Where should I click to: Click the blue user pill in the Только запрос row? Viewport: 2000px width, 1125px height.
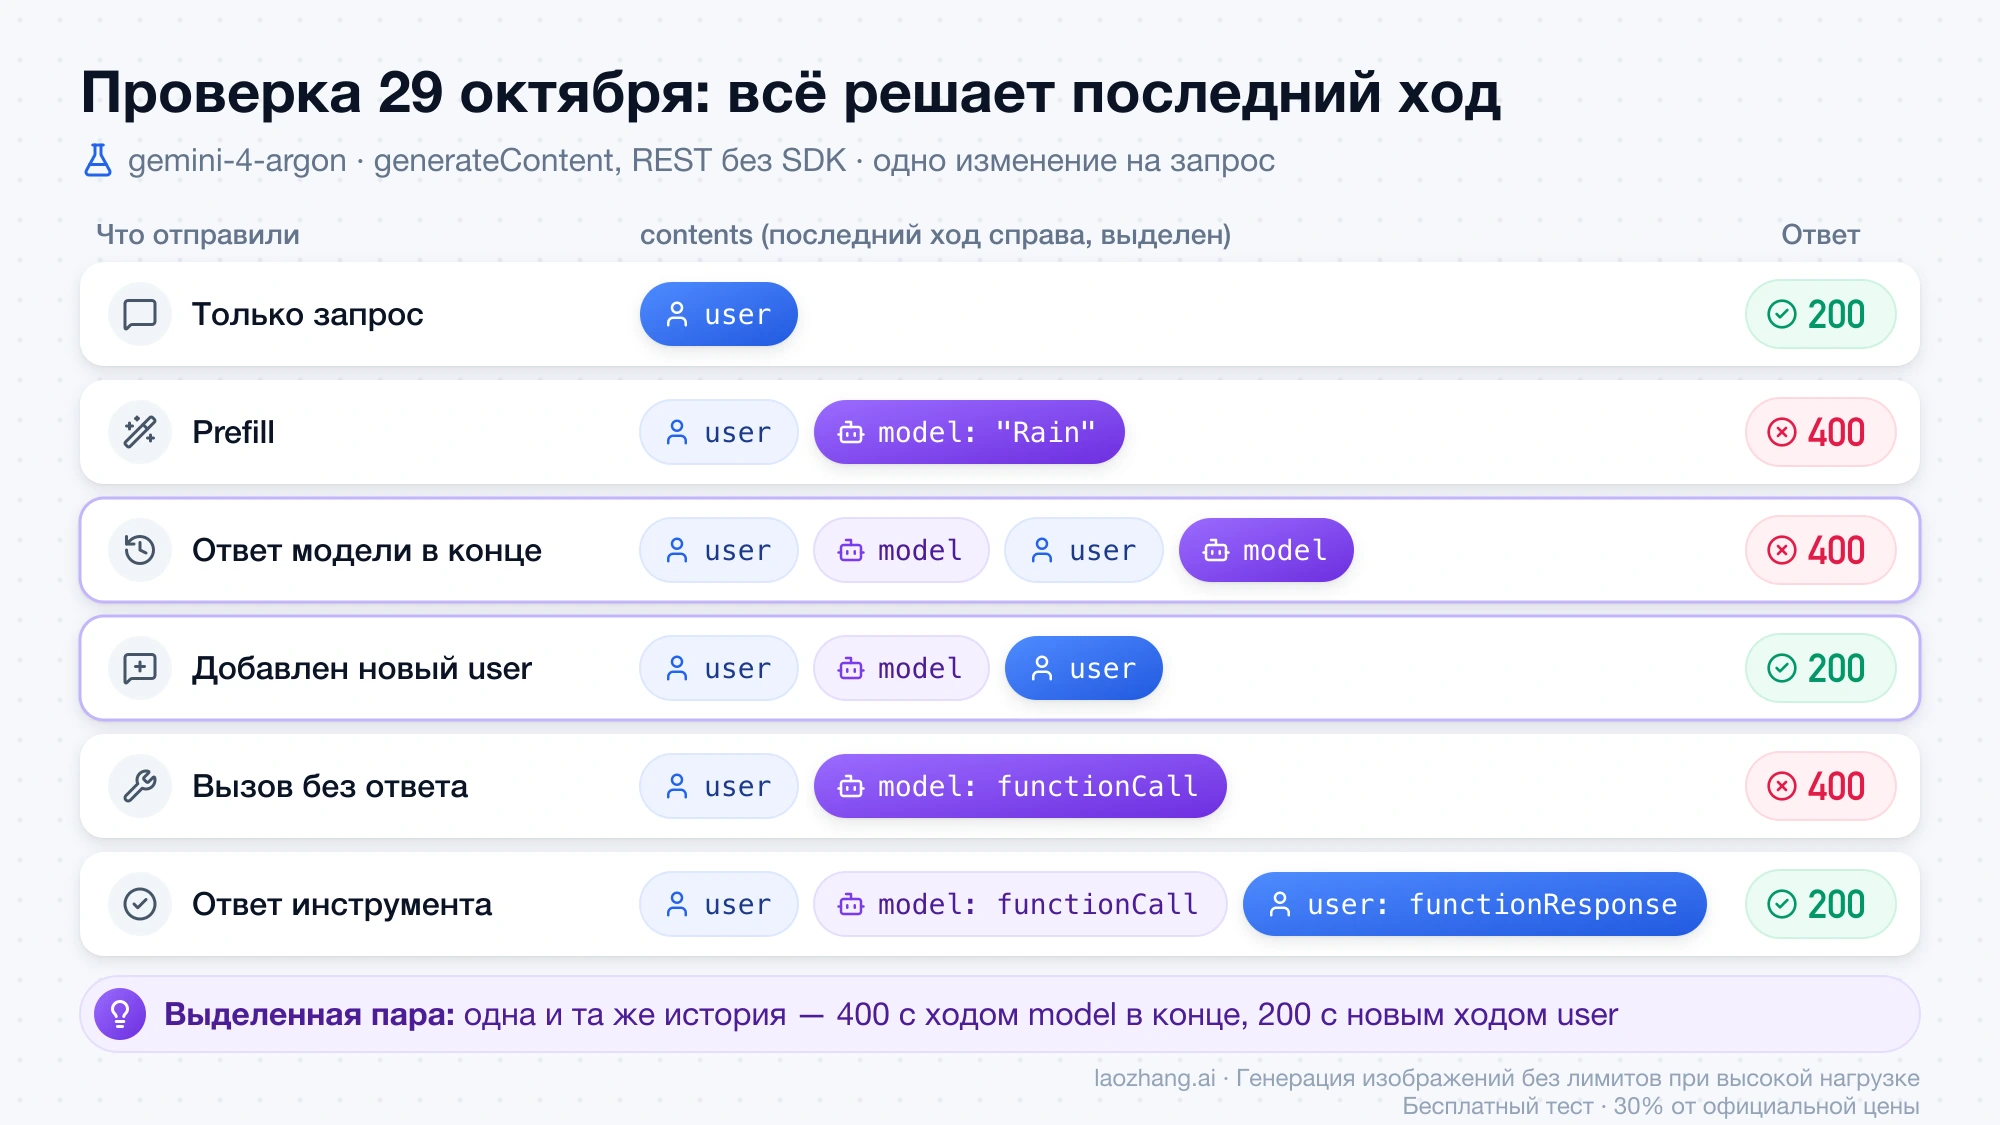[719, 314]
